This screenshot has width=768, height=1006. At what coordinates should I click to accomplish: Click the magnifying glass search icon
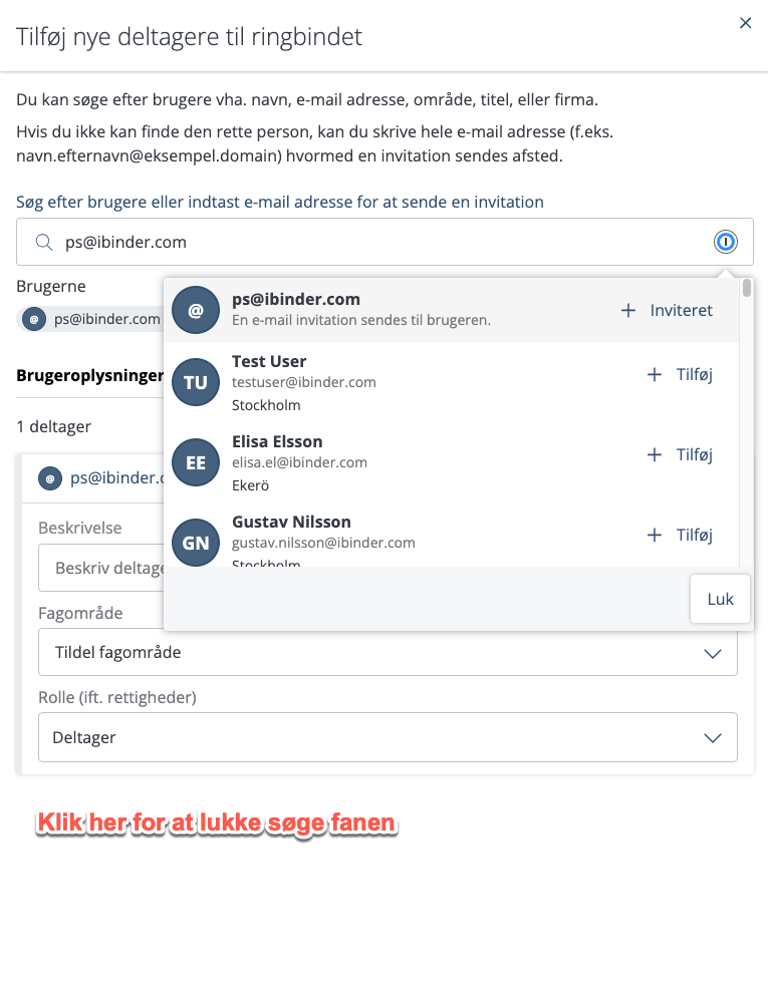tap(43, 242)
